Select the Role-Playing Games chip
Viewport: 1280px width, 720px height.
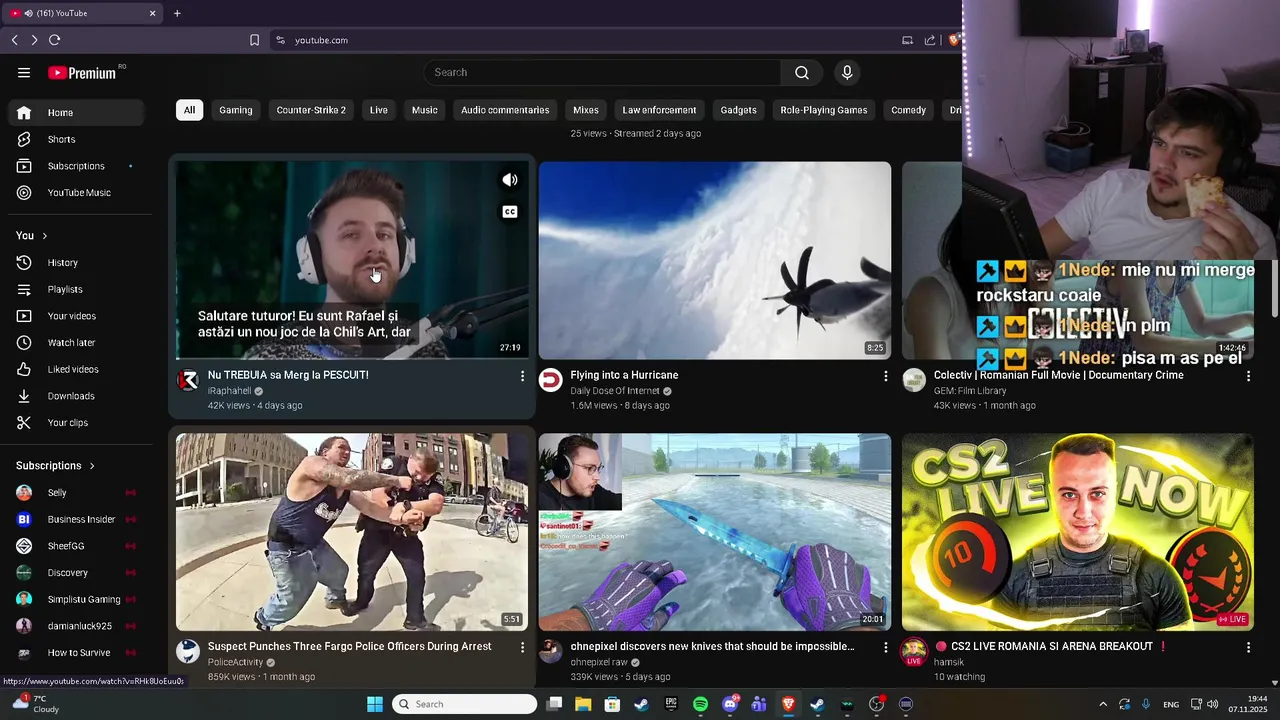point(824,110)
